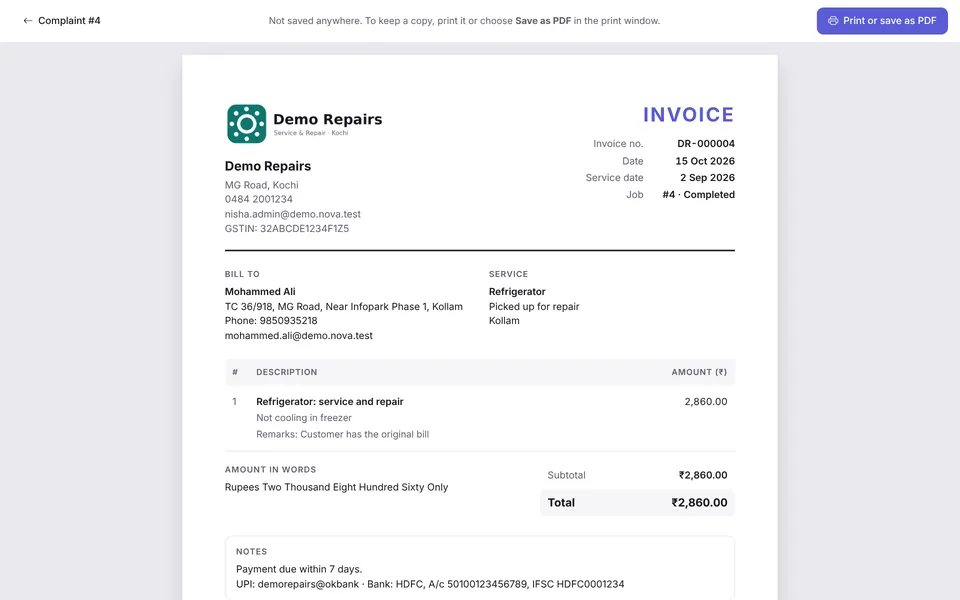Click the Refrigerator service title
This screenshot has width=960, height=600.
[x=517, y=292]
